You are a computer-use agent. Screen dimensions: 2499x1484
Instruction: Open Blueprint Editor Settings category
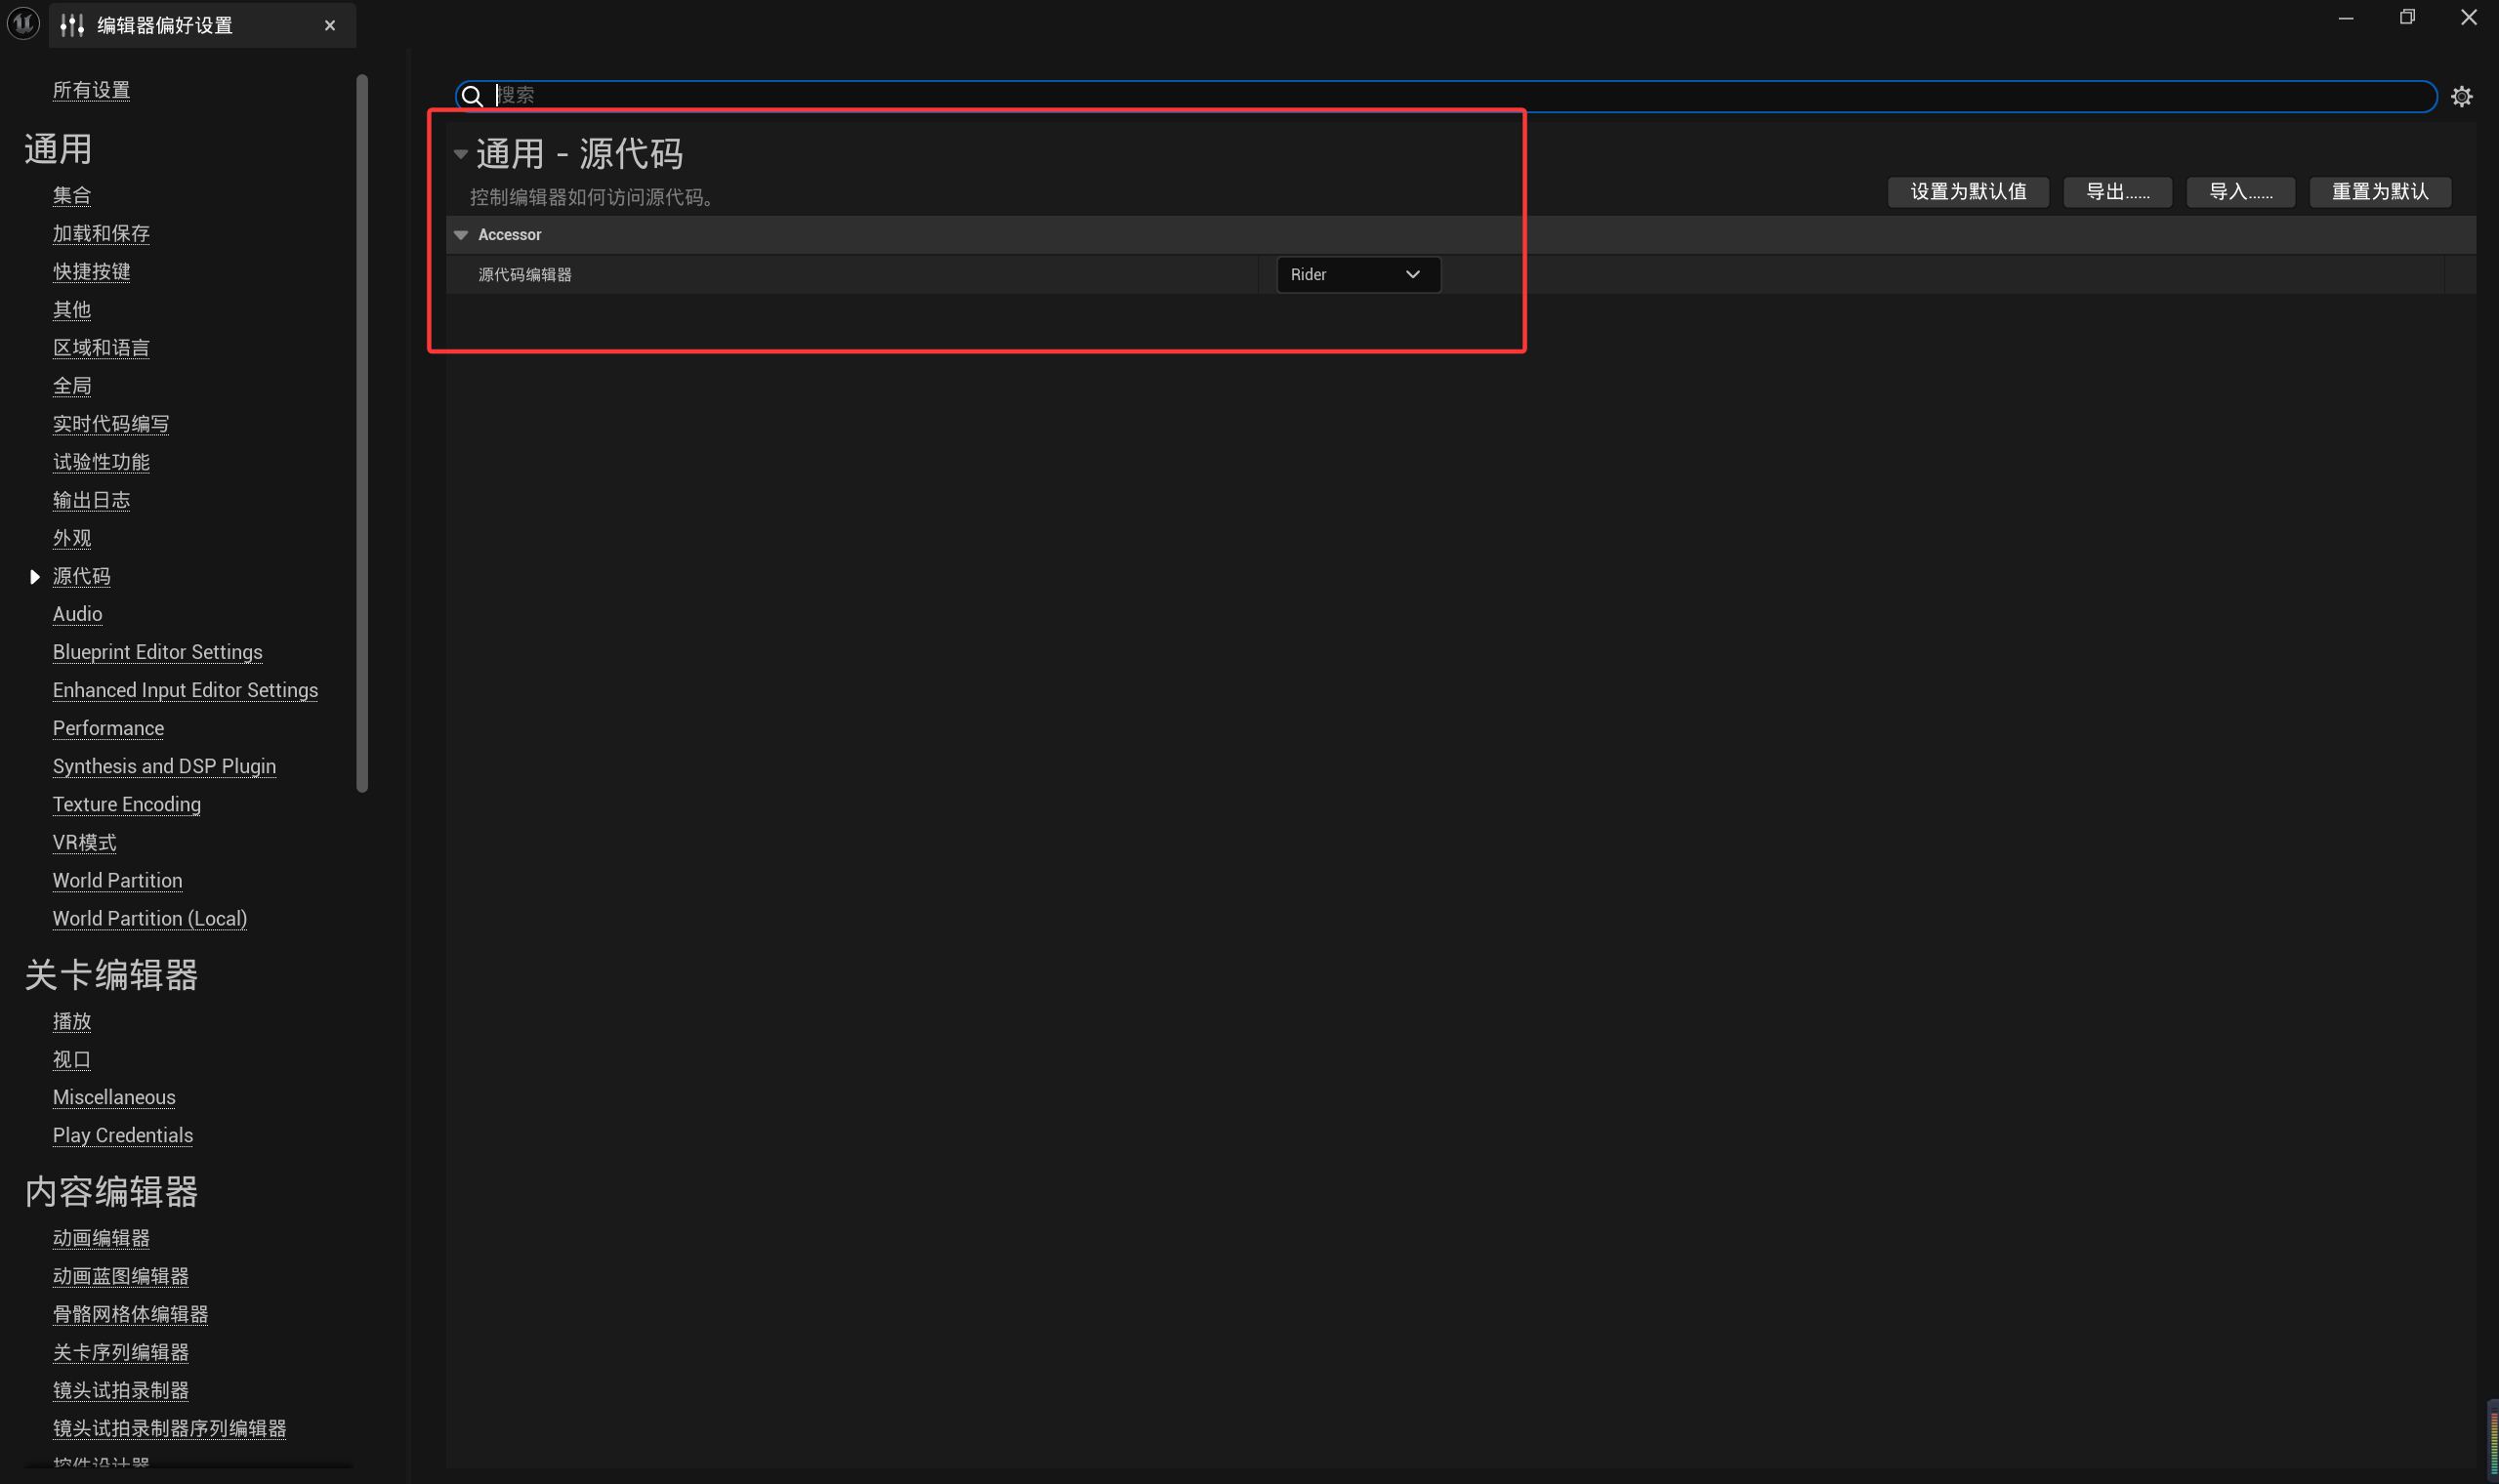click(x=157, y=652)
